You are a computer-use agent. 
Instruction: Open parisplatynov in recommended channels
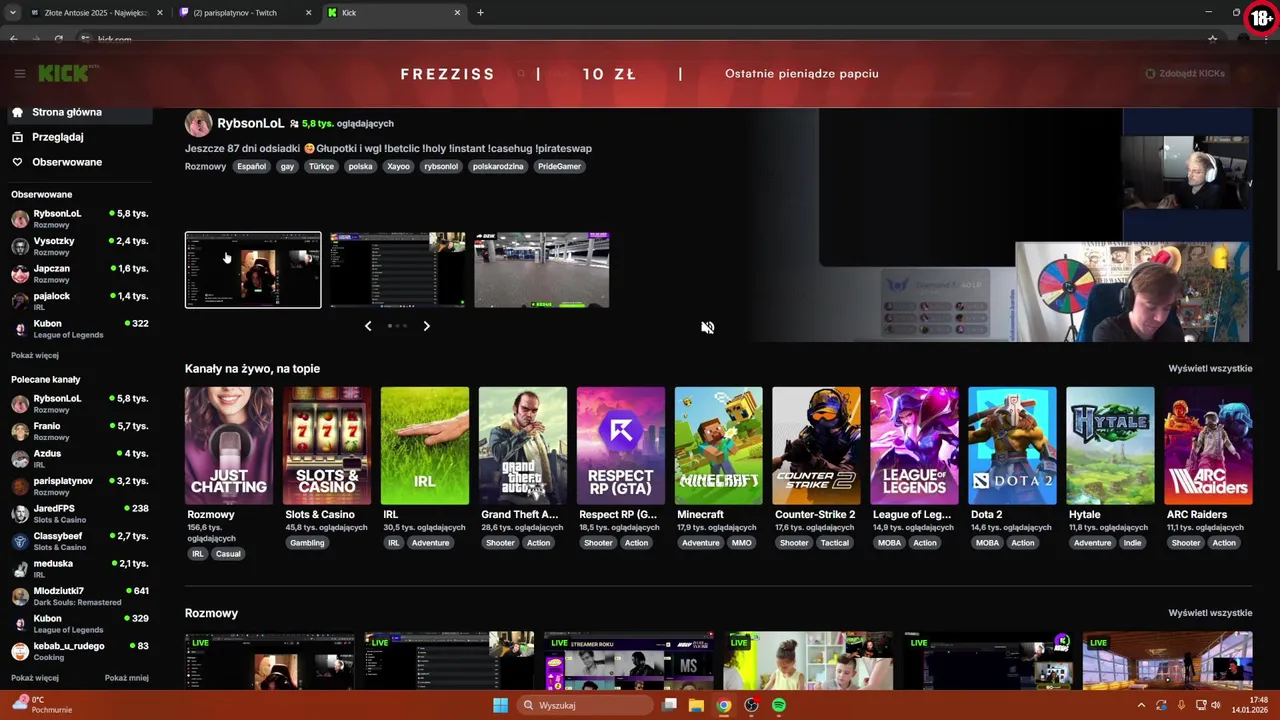point(78,486)
